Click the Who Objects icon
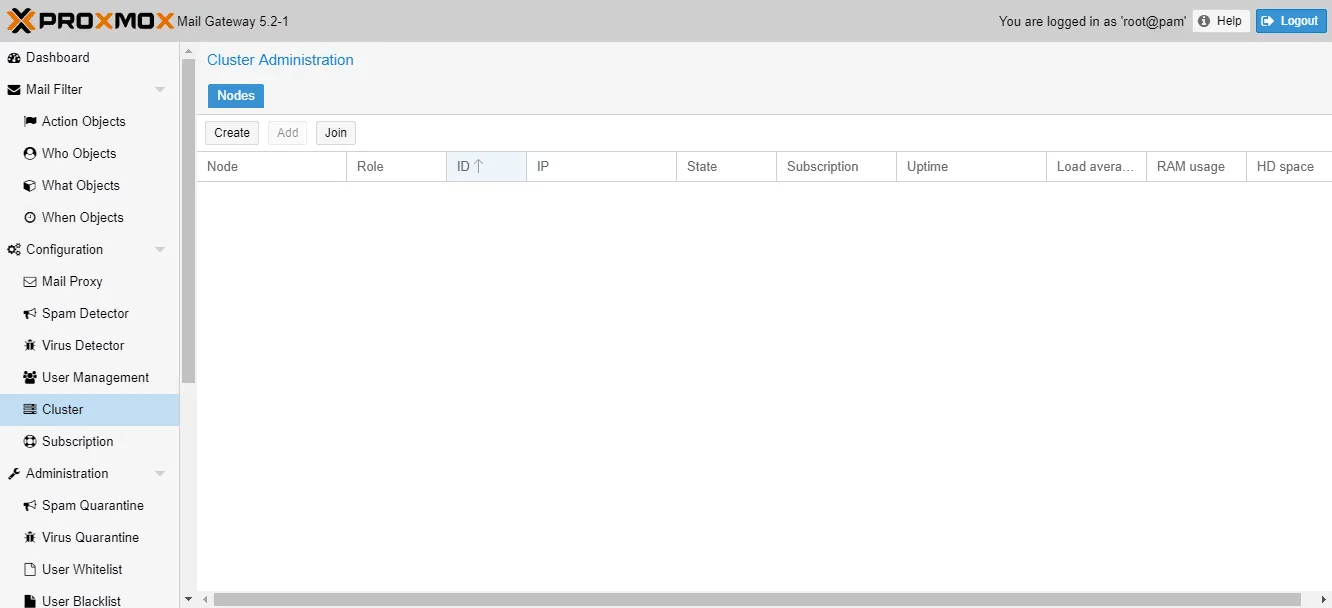 [x=29, y=153]
